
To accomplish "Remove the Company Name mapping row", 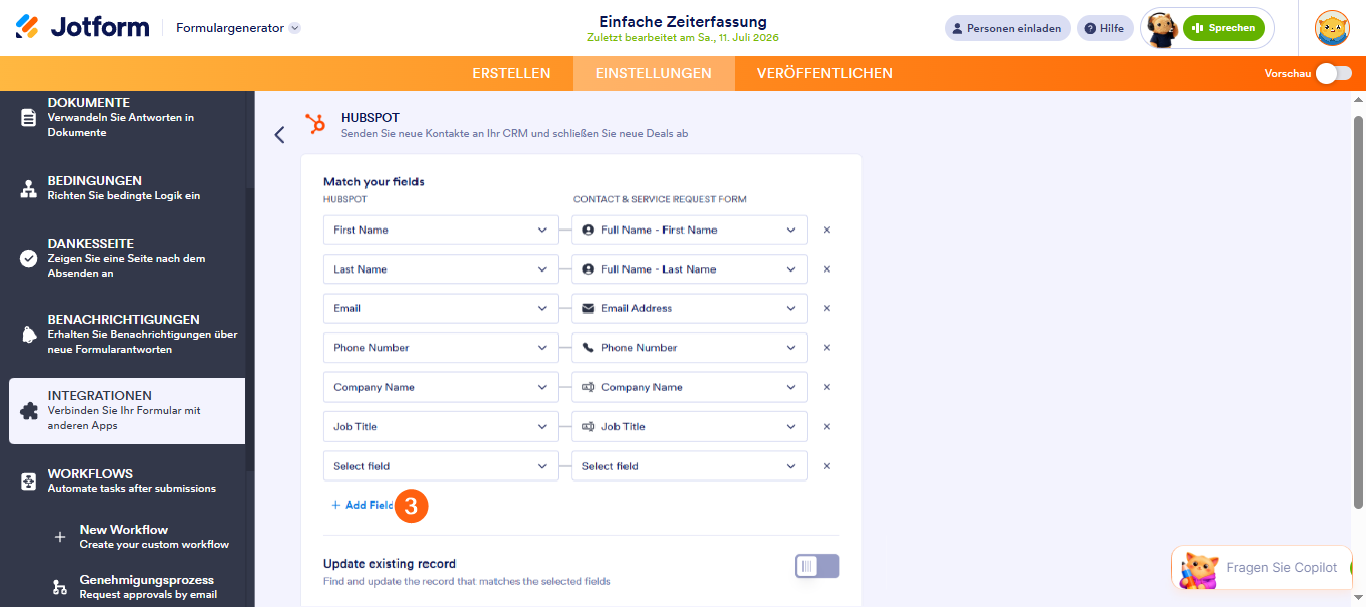I will click(827, 387).
